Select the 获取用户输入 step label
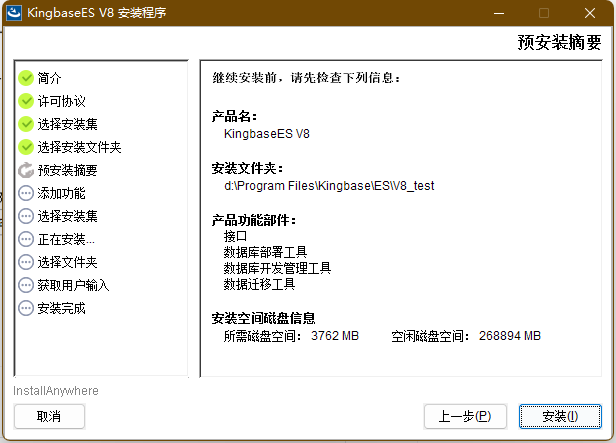This screenshot has width=616, height=443. [x=73, y=285]
